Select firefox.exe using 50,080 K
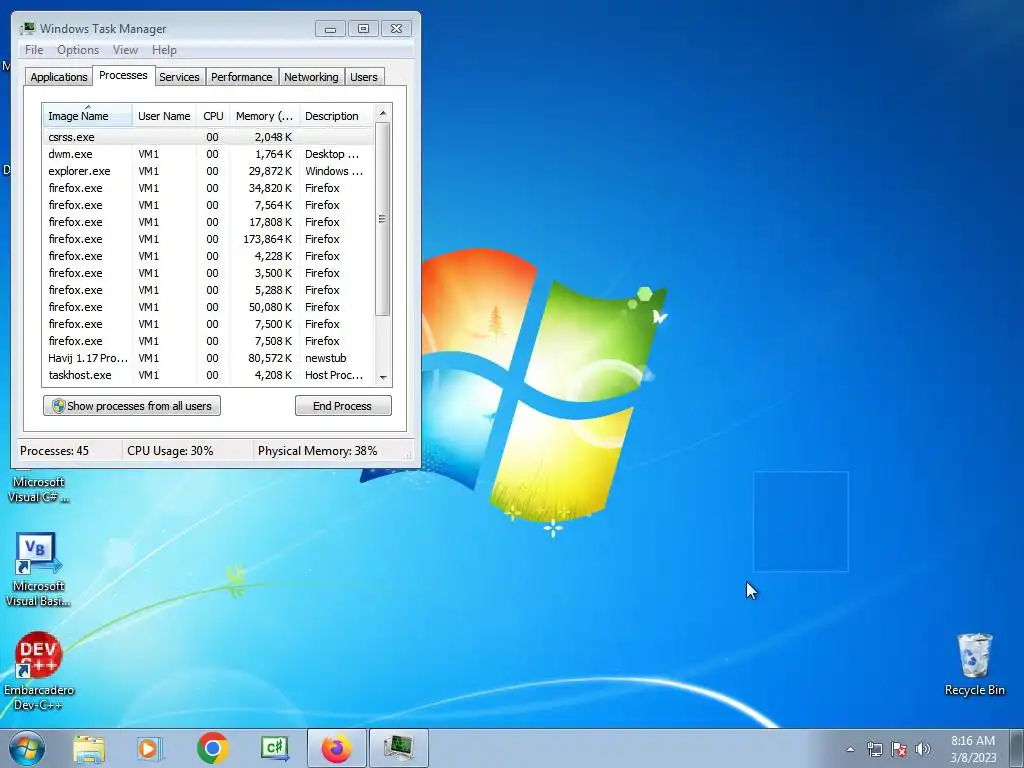 [x=208, y=307]
